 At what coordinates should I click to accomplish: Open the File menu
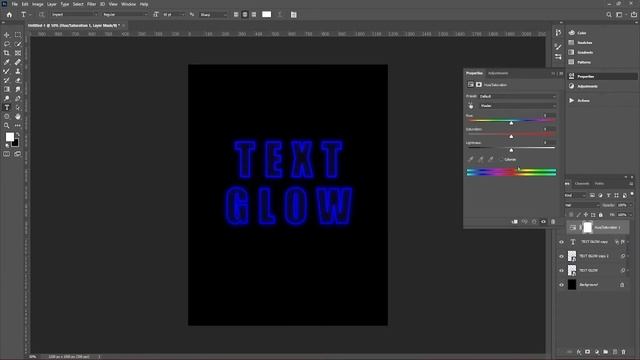(x=15, y=4)
